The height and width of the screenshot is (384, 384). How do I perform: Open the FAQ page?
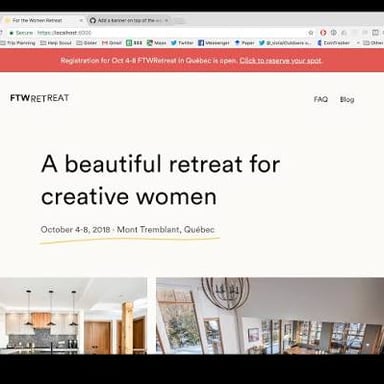(x=321, y=99)
